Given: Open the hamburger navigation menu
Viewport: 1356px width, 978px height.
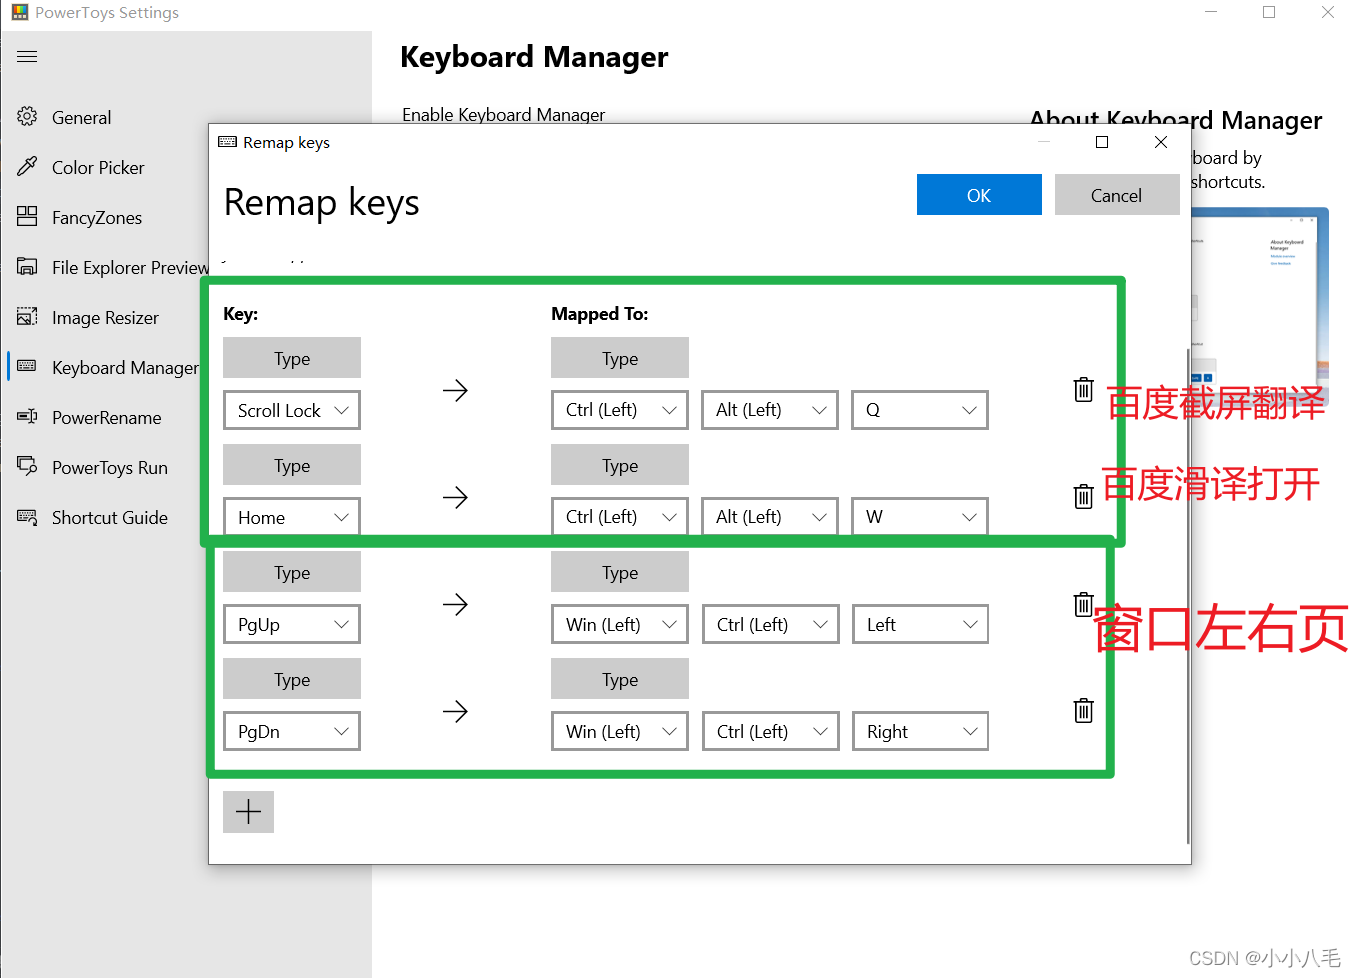Looking at the screenshot, I should pyautogui.click(x=27, y=57).
